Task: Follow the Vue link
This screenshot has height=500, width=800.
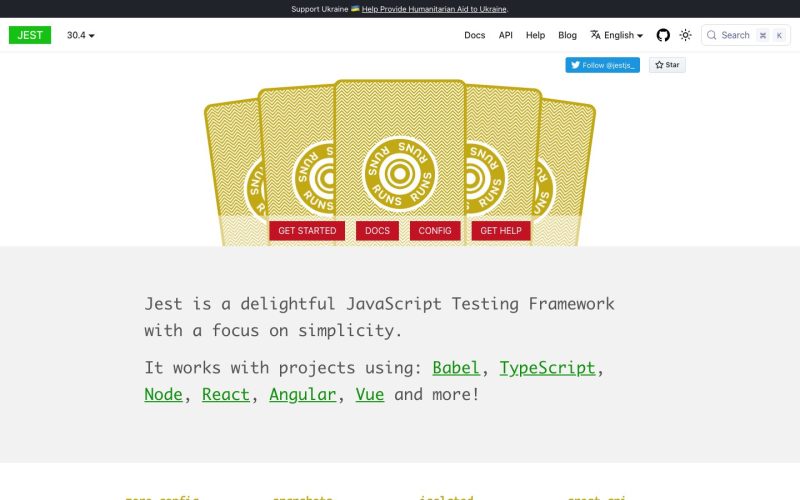Action: click(x=370, y=394)
